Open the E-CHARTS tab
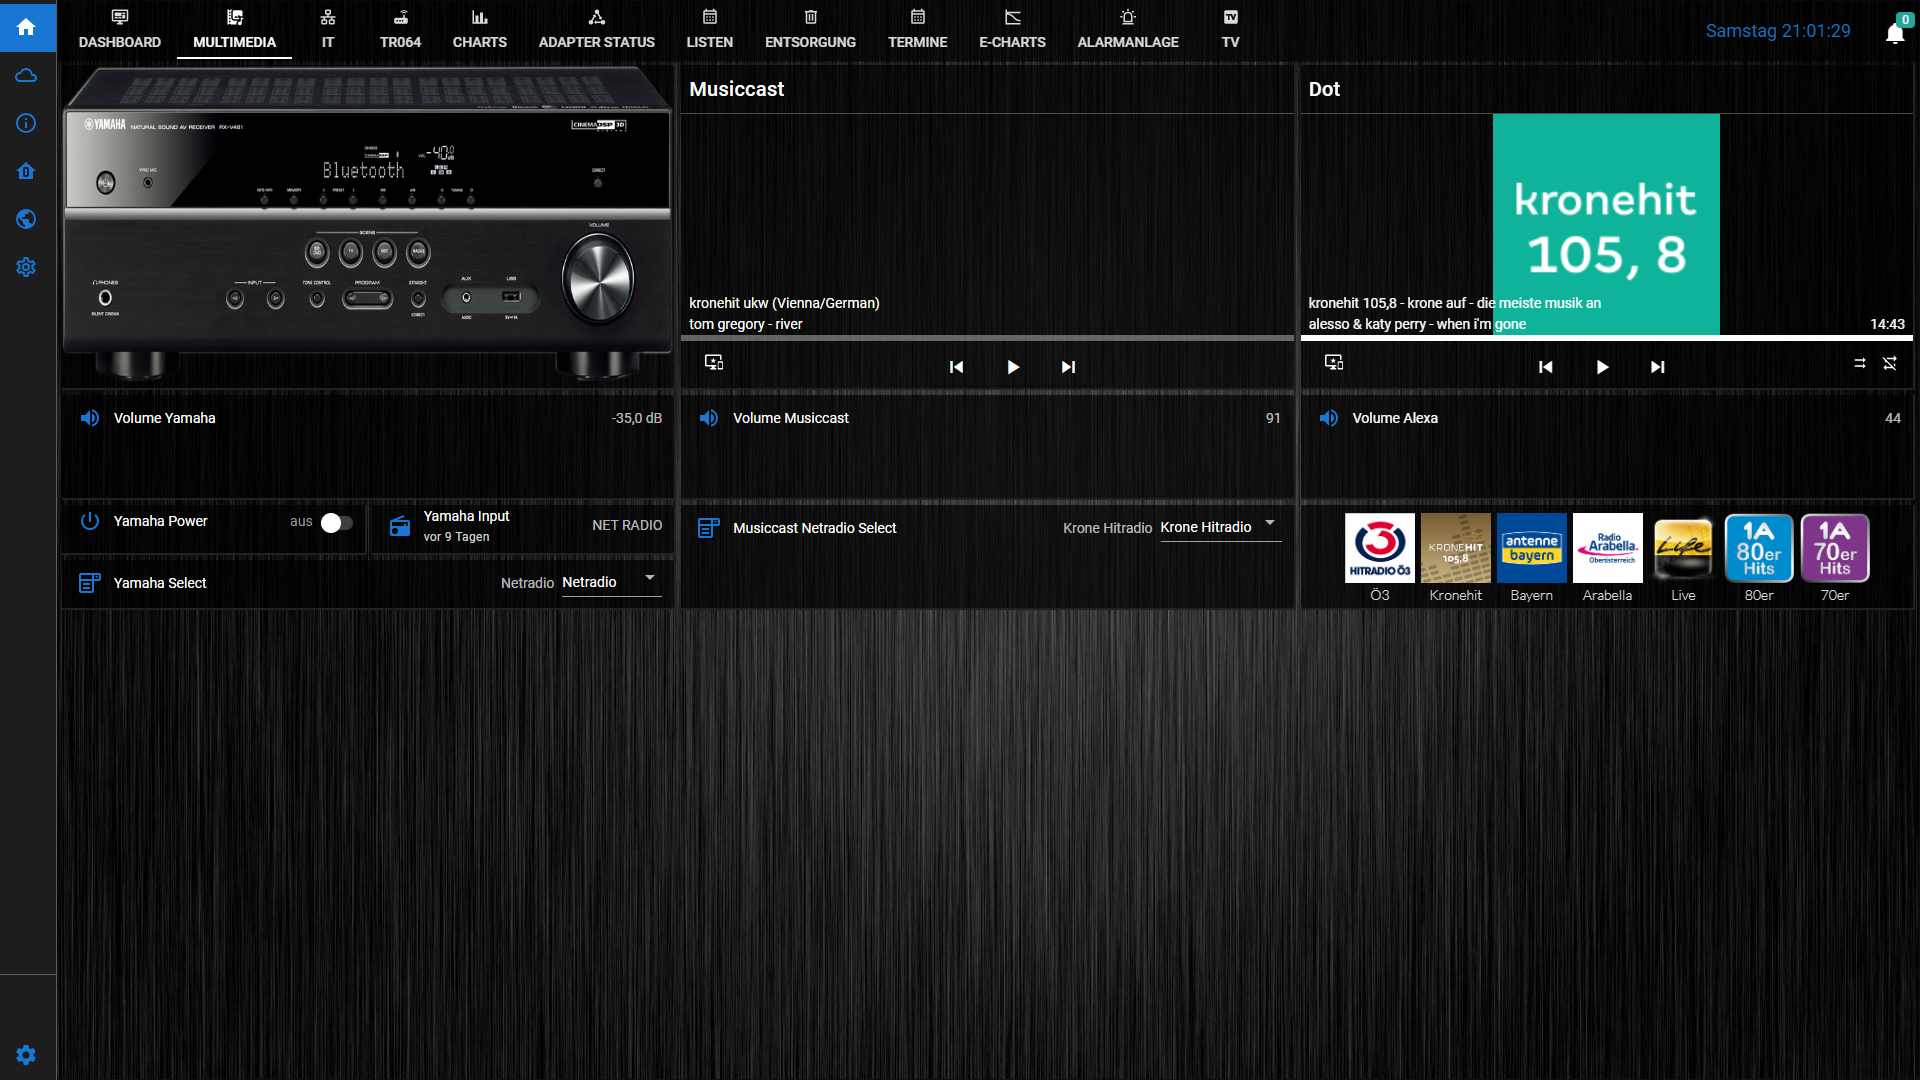The image size is (1920, 1080). pos(1012,30)
